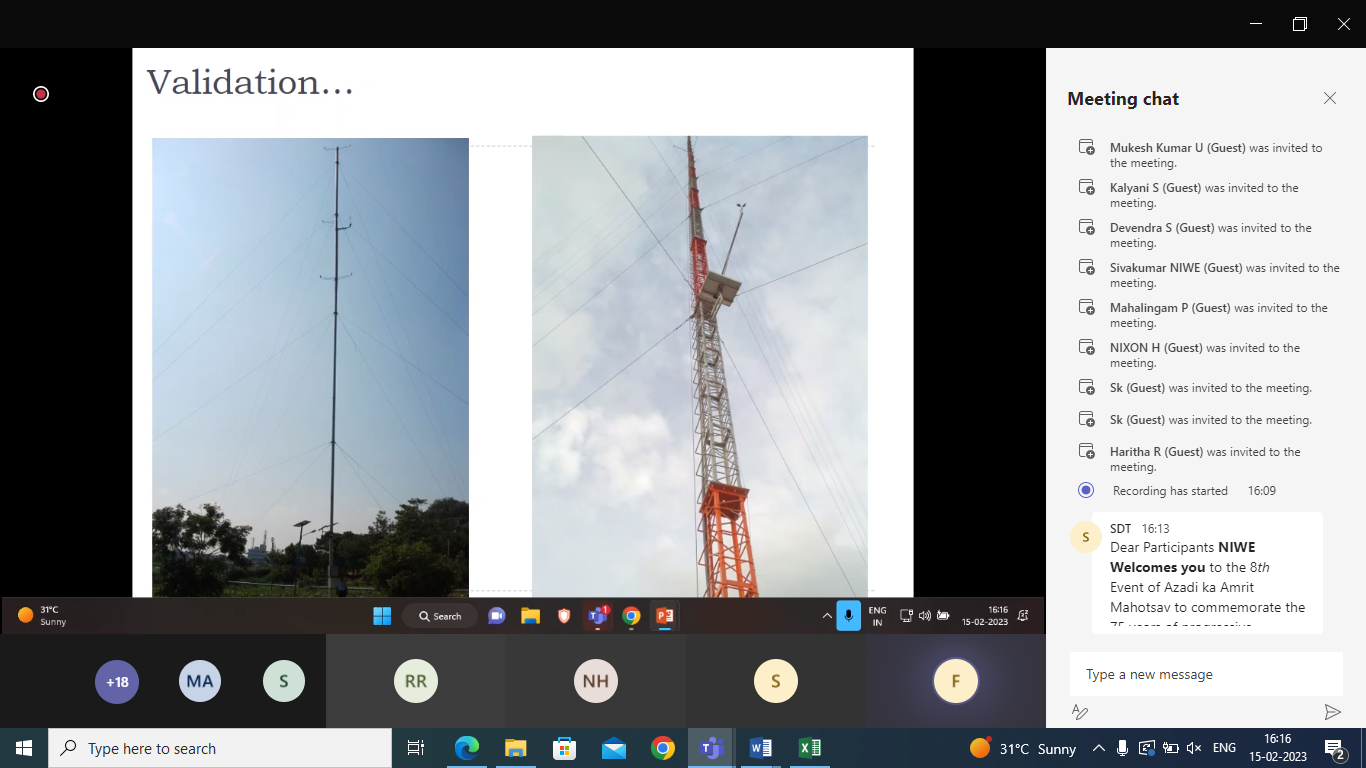The width and height of the screenshot is (1366, 768).
Task: Select the RR participant tile
Action: 415,682
